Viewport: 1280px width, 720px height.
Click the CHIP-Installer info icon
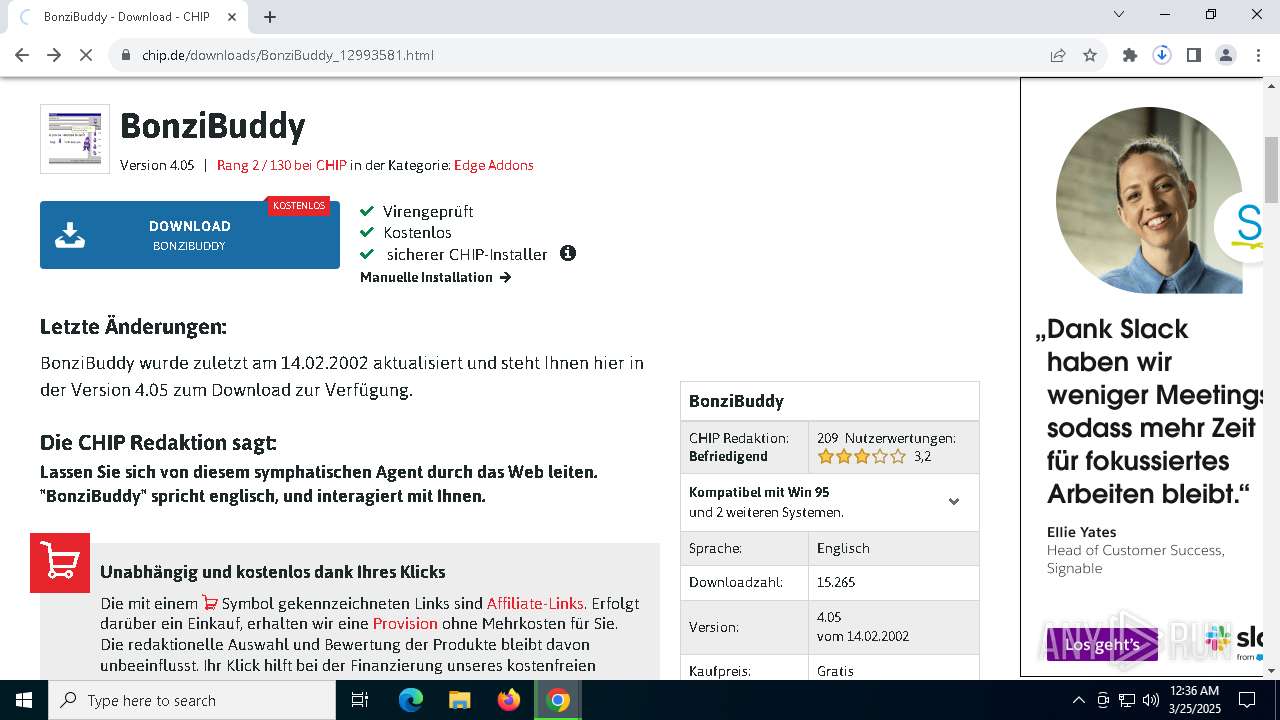tap(568, 253)
